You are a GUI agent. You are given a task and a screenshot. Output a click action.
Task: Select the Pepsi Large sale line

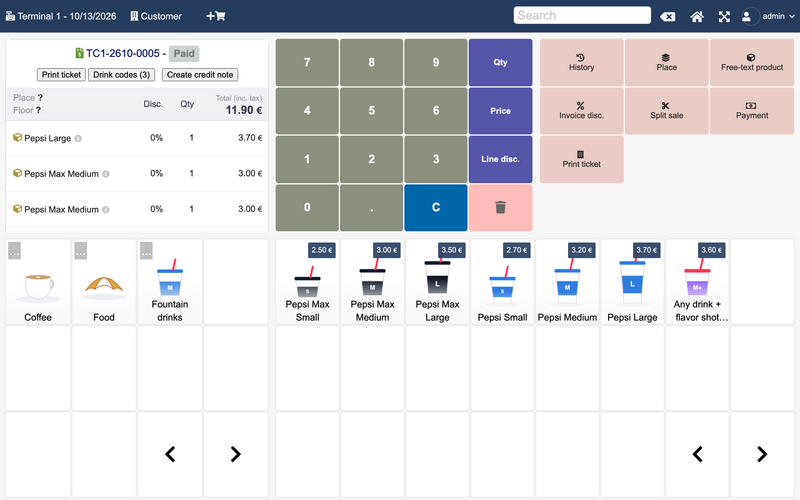point(137,138)
